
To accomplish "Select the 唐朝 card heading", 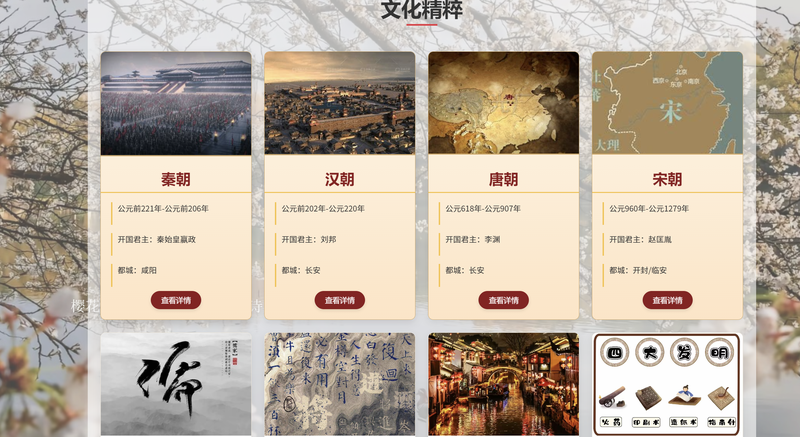I will [x=503, y=179].
